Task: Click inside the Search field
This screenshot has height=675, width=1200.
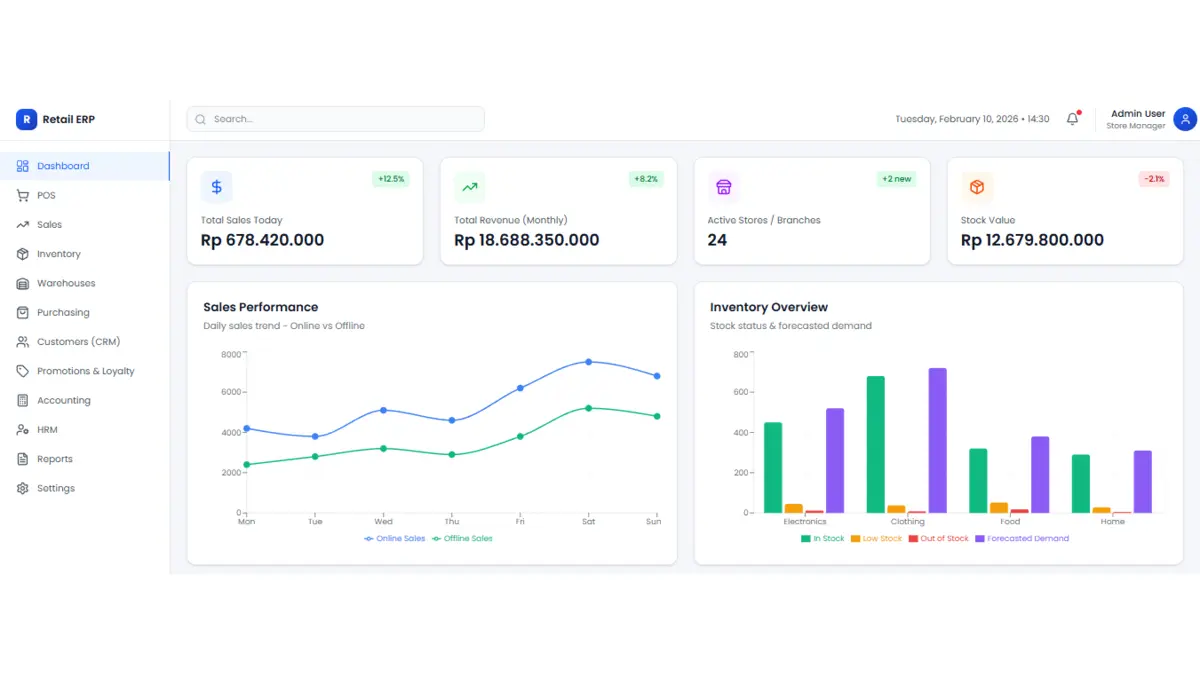Action: coord(335,119)
